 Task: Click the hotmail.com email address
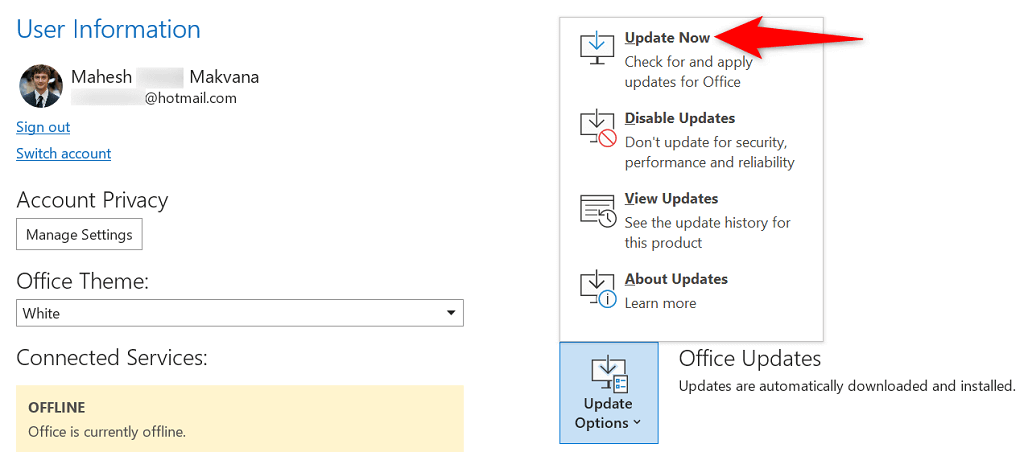click(190, 98)
